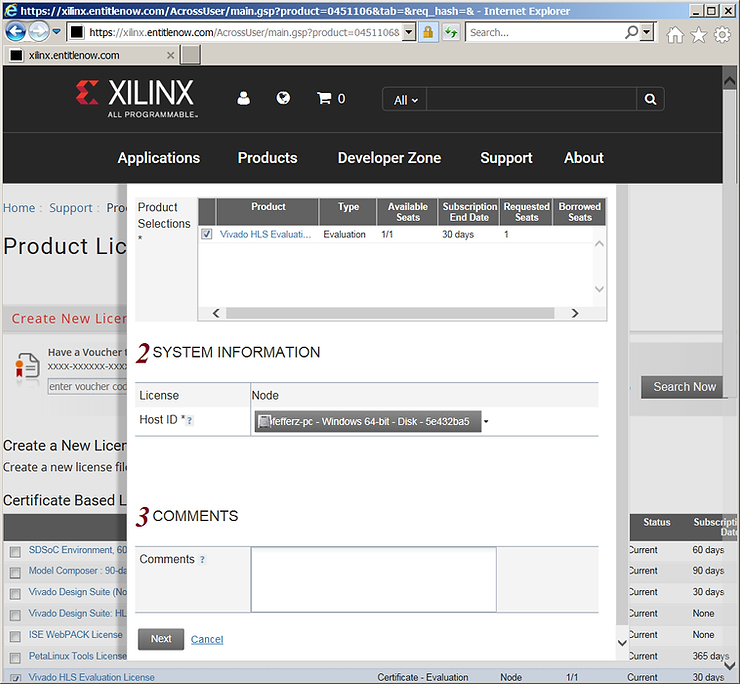Image resolution: width=740 pixels, height=684 pixels.
Task: Click the browser Search... box
Action: (x=545, y=32)
